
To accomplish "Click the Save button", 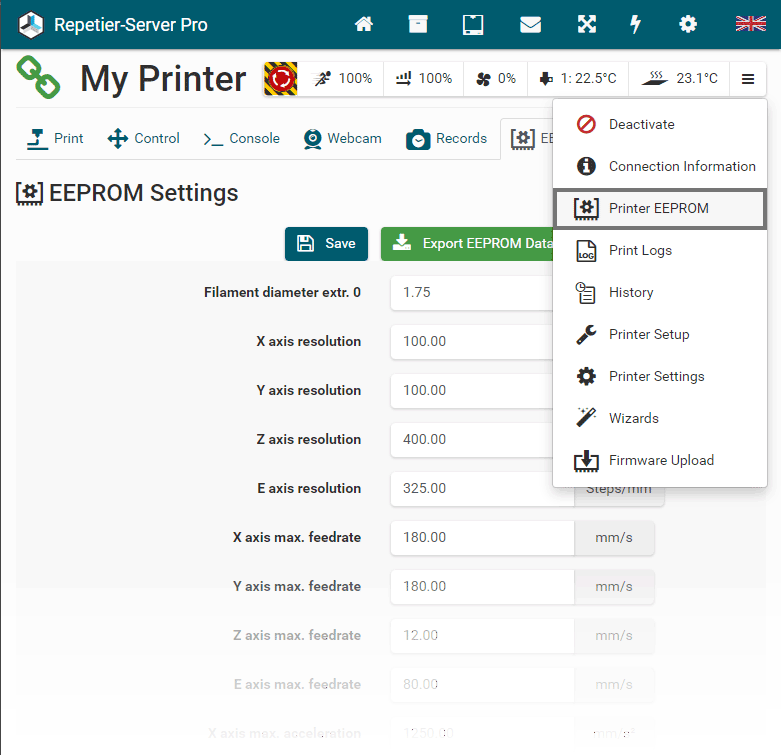I will [326, 243].
